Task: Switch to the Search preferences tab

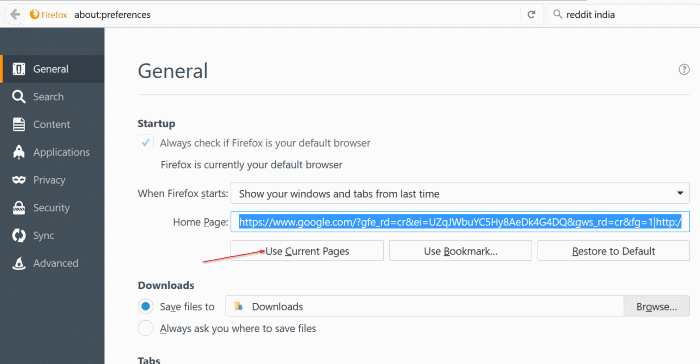Action: [48, 96]
